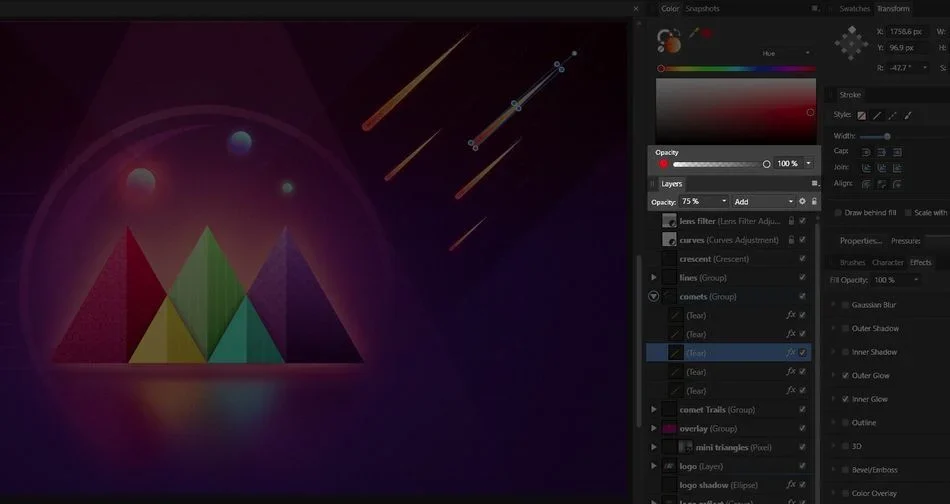Open the Color panel options menu icon
The height and width of the screenshot is (504, 950).
point(815,8)
